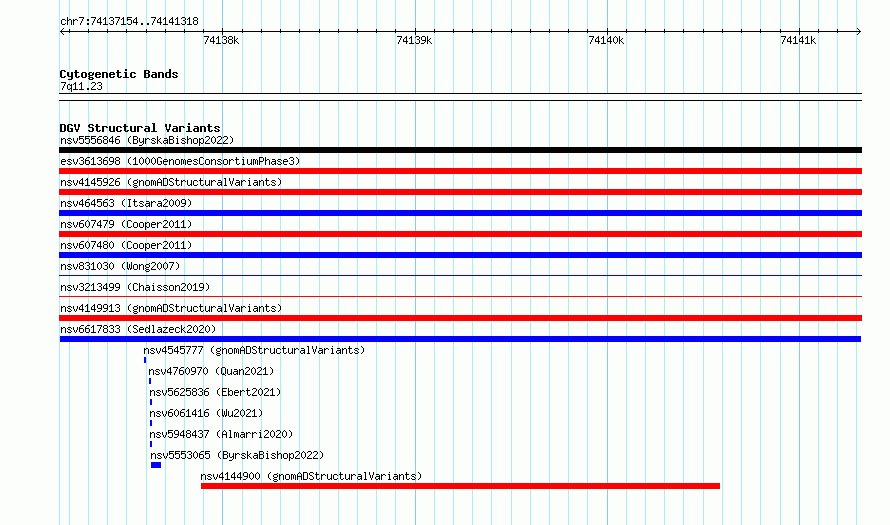Click the nsv464563 Itsara2009 label
890x525 pixels.
[x=126, y=203]
